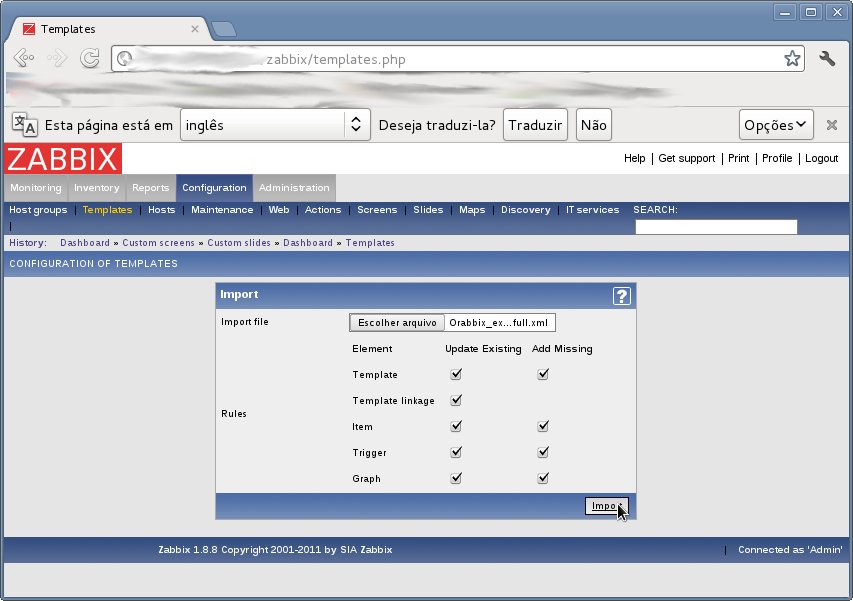This screenshot has width=853, height=601.
Task: Click the Templates tab favicon
Action: tap(29, 29)
